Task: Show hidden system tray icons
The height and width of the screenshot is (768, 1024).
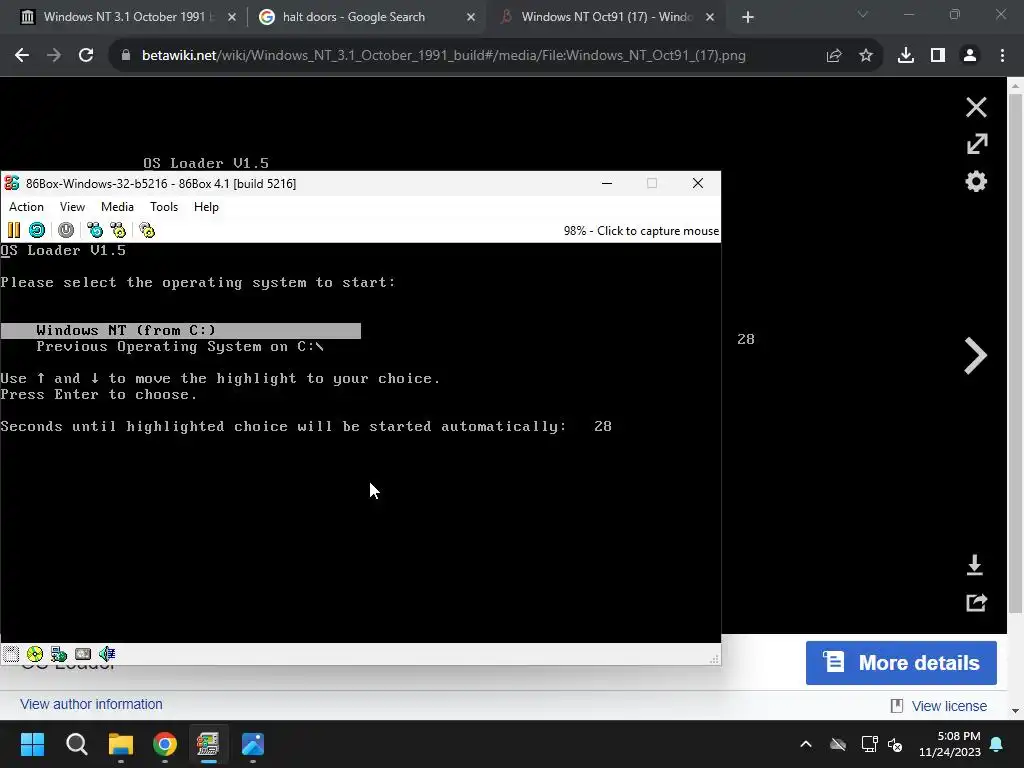Action: click(x=806, y=744)
